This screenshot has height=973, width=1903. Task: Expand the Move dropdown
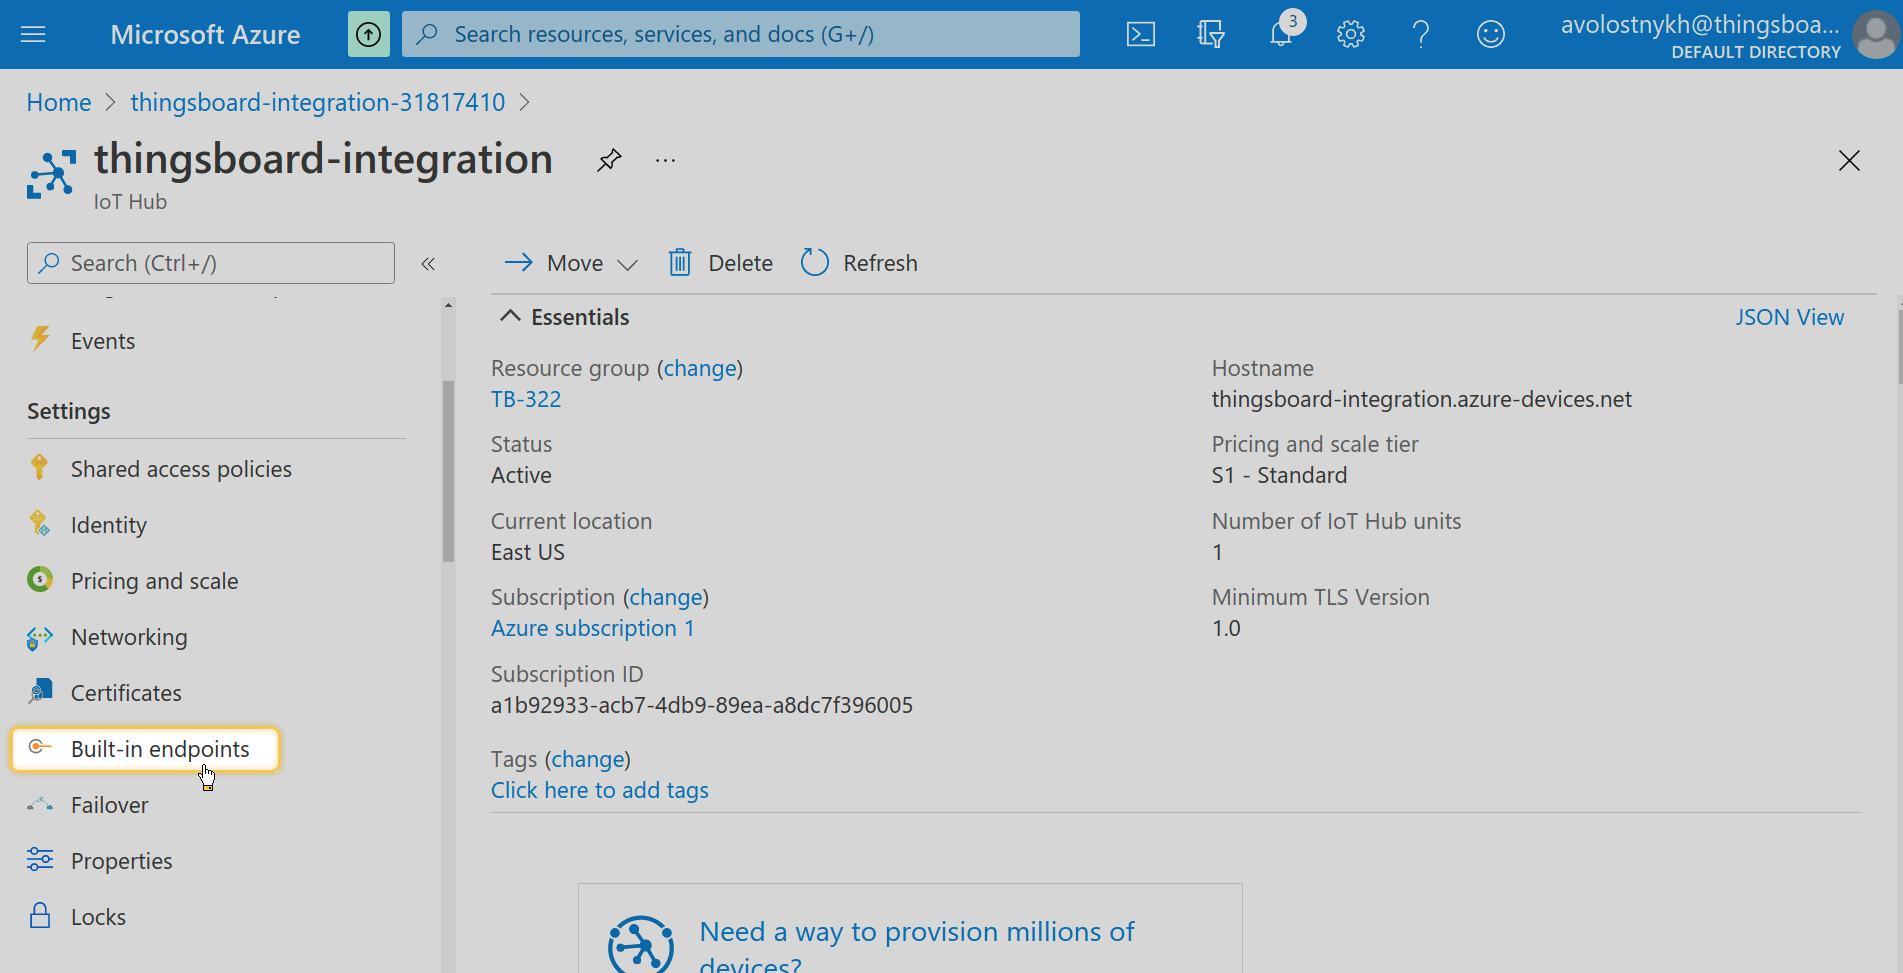click(x=571, y=263)
